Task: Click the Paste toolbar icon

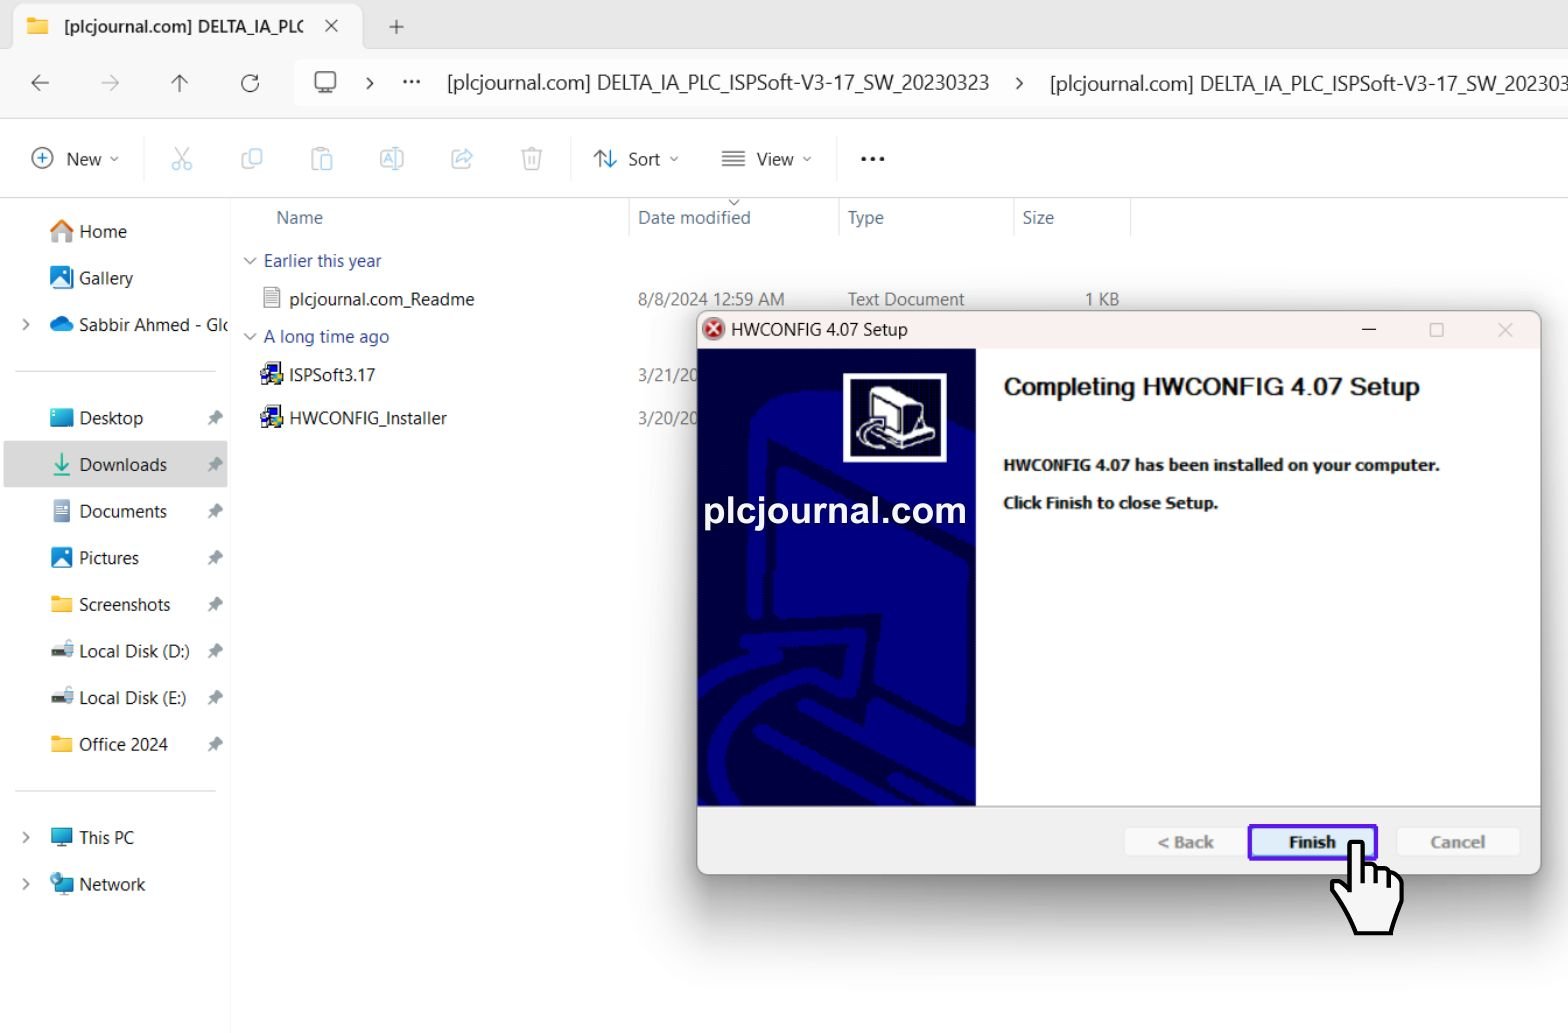Action: tap(321, 159)
